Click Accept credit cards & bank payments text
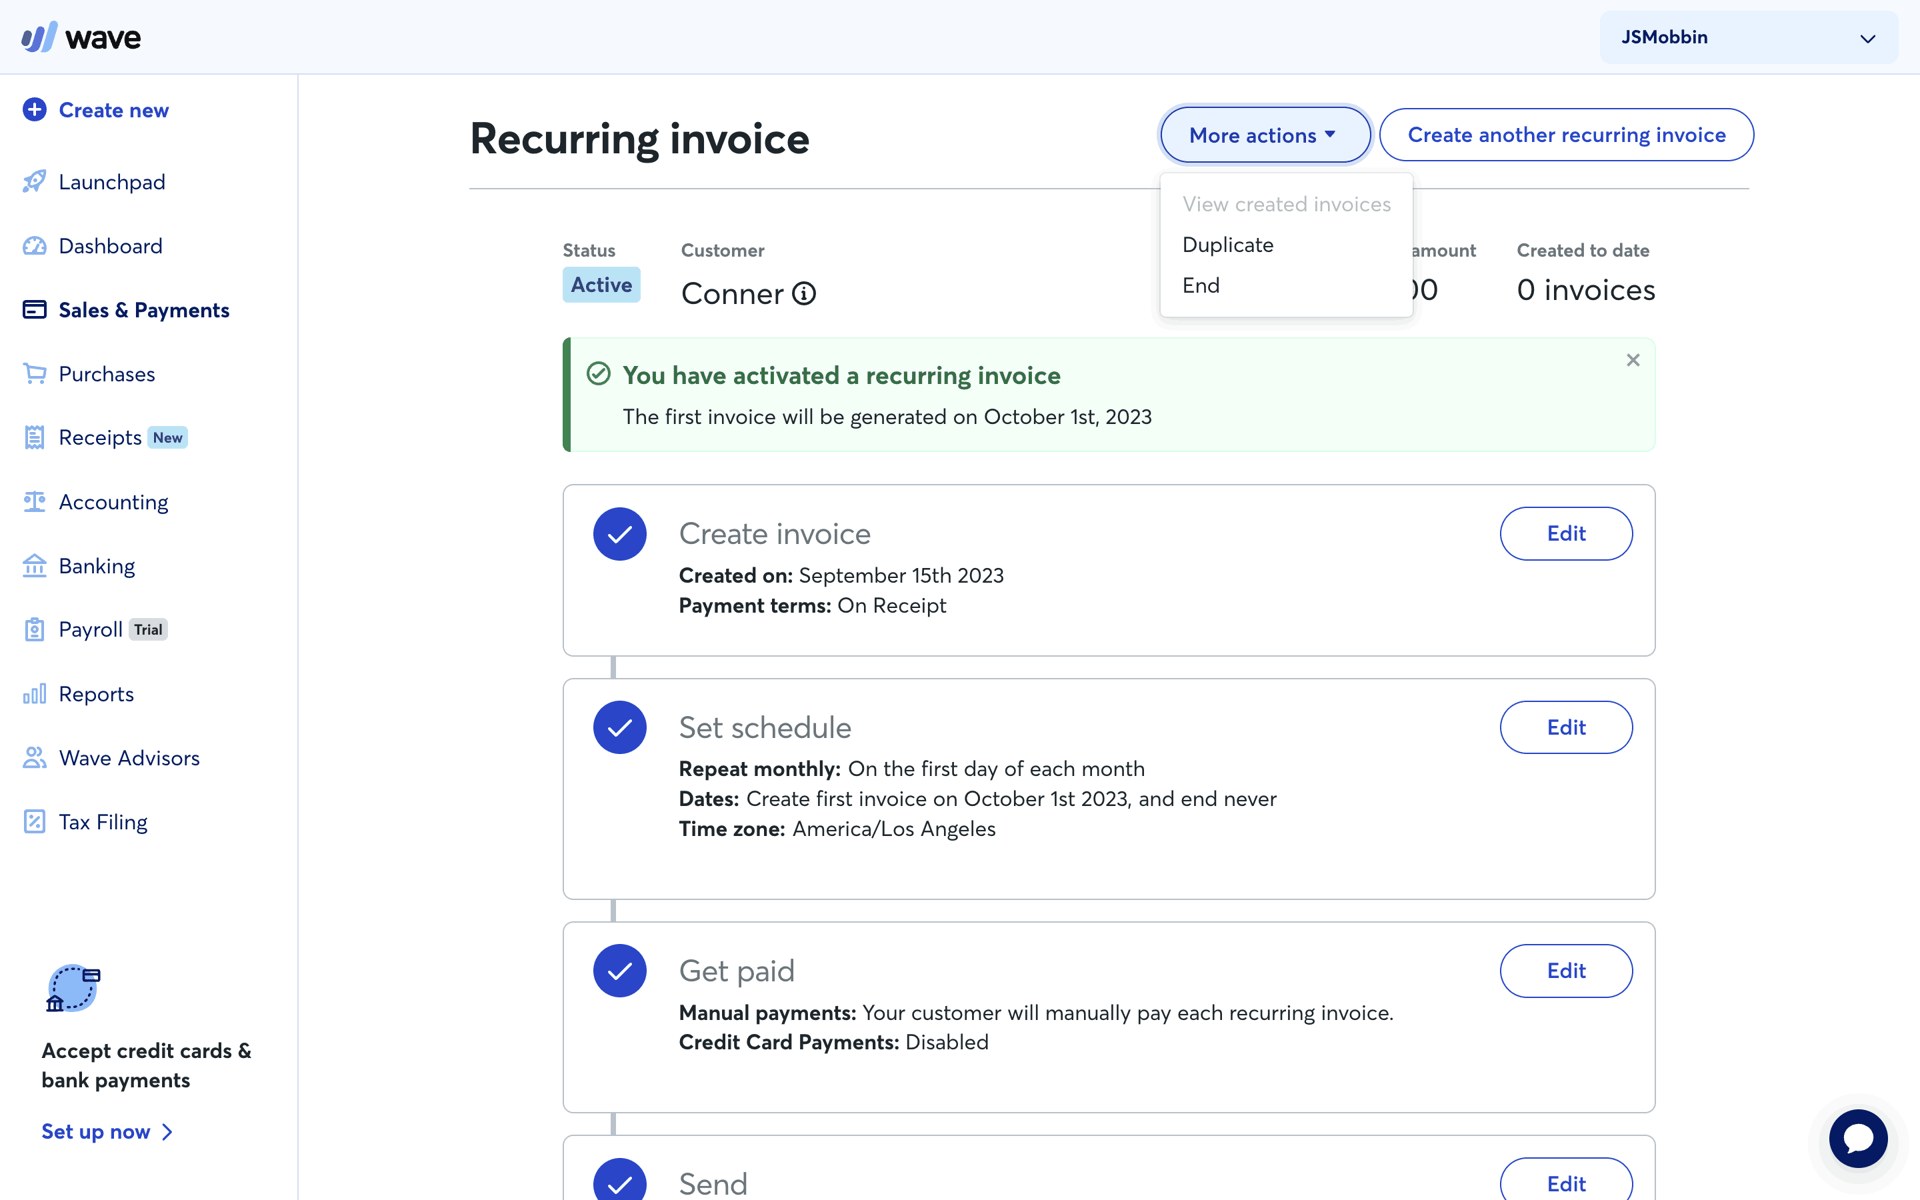 click(147, 1065)
